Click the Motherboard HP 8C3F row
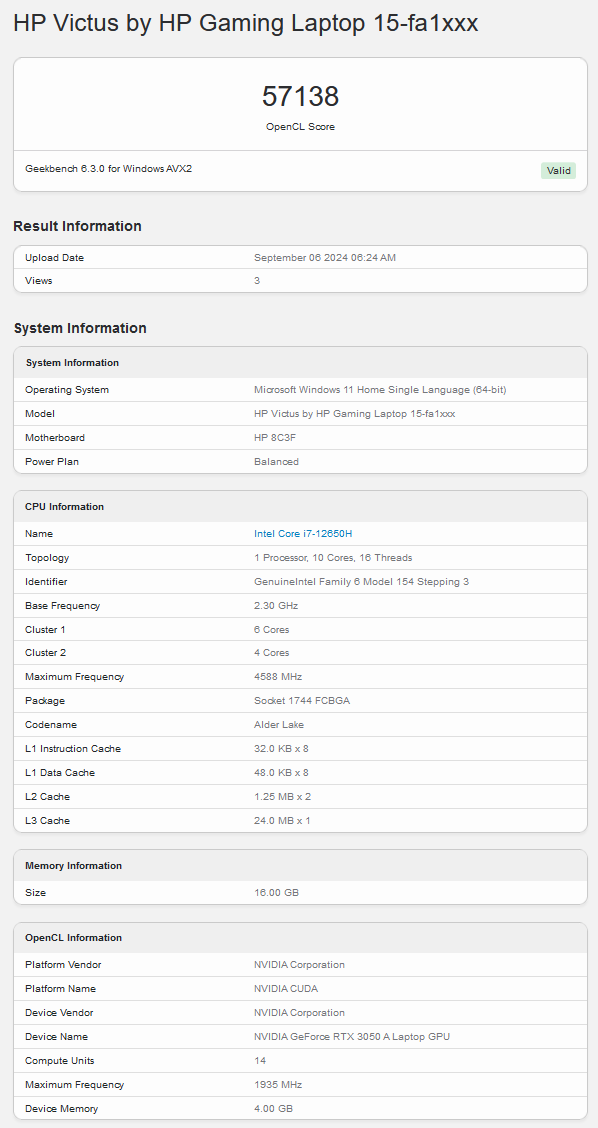This screenshot has height=1128, width=598. (x=300, y=437)
